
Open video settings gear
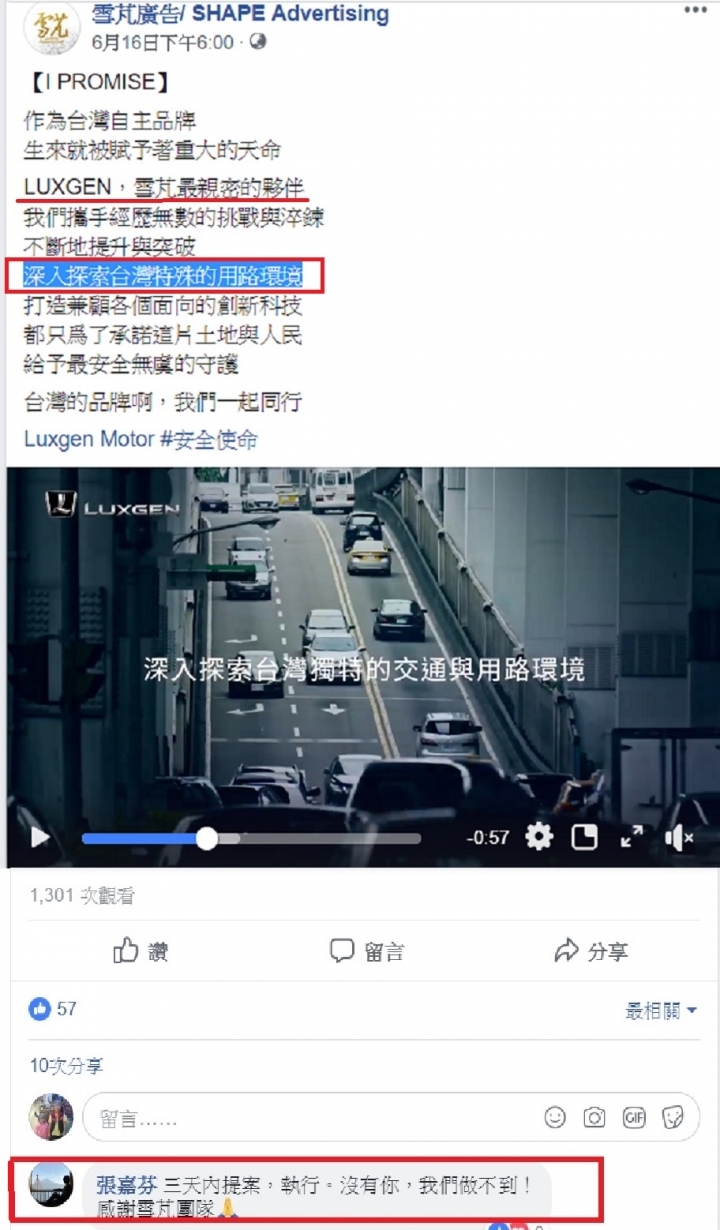539,837
